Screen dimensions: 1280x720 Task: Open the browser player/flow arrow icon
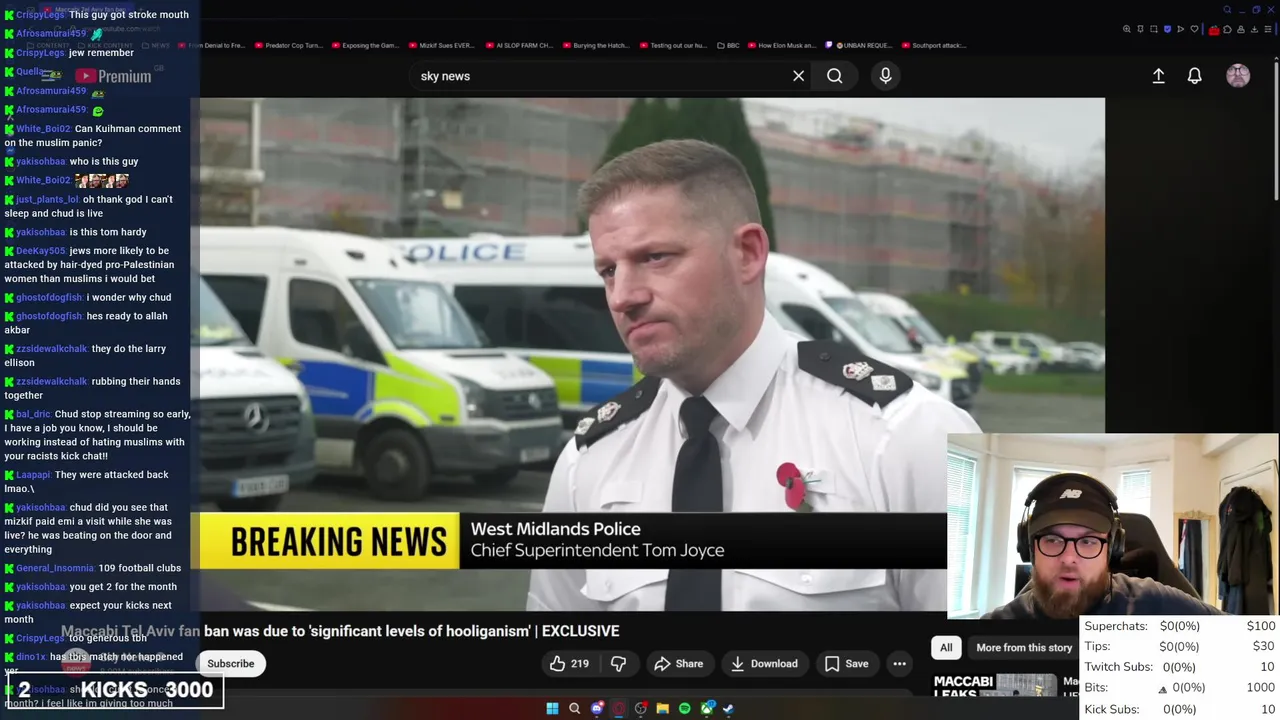click(1180, 29)
